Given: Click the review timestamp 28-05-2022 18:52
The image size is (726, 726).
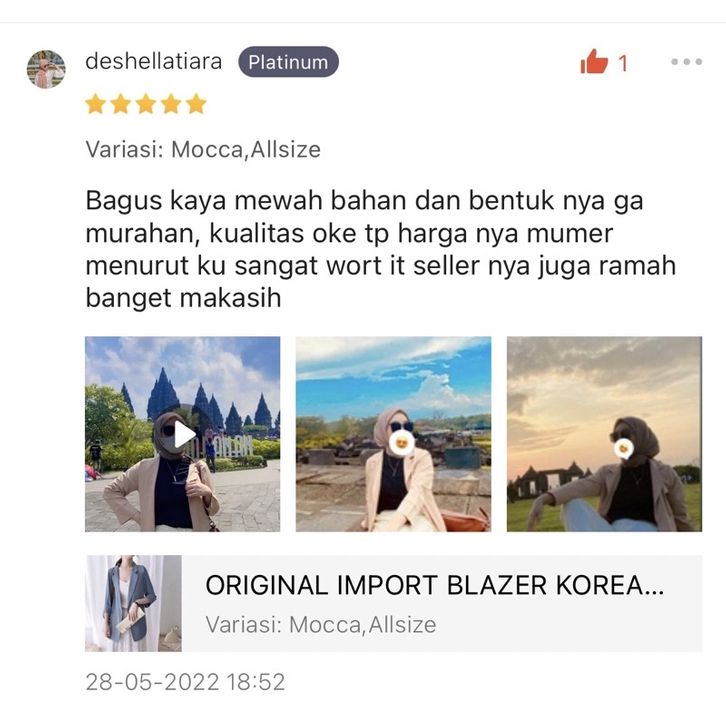Looking at the screenshot, I should click(x=185, y=682).
